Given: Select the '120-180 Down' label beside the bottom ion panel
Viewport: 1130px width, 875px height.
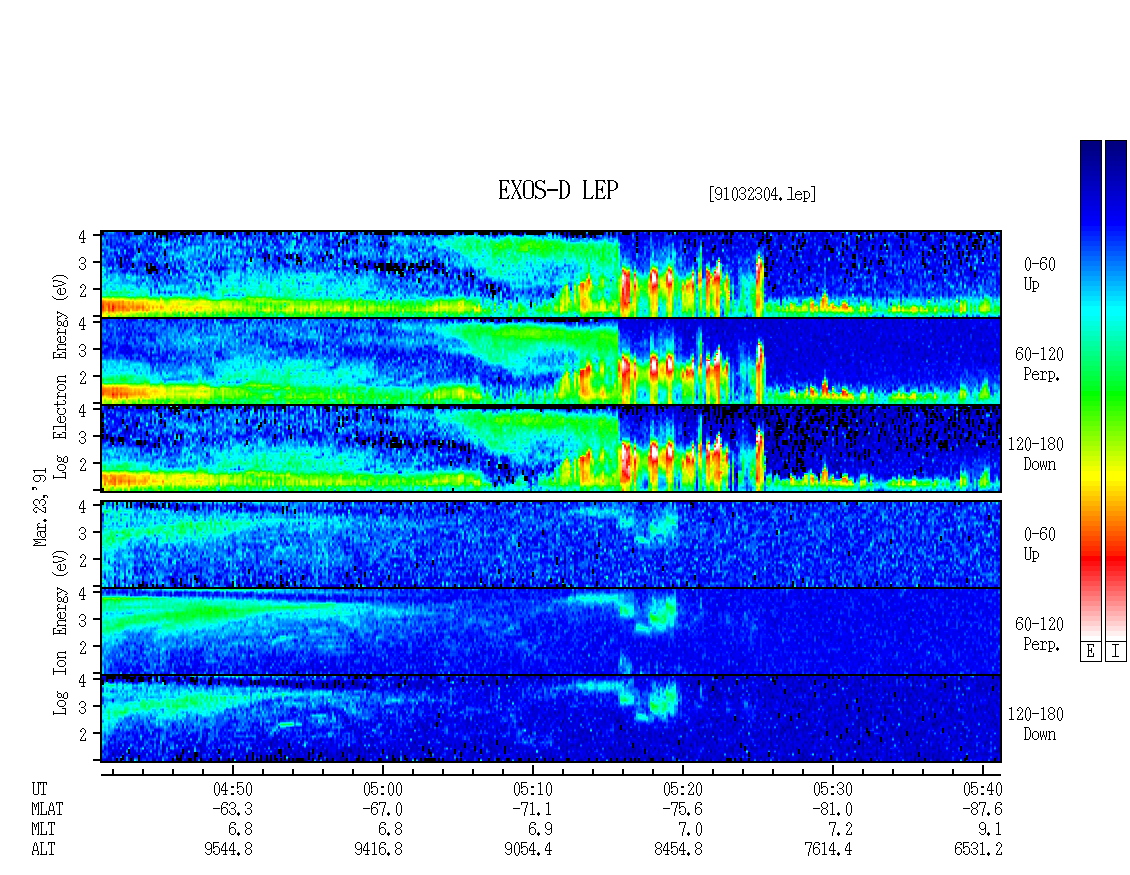Looking at the screenshot, I should [1036, 724].
